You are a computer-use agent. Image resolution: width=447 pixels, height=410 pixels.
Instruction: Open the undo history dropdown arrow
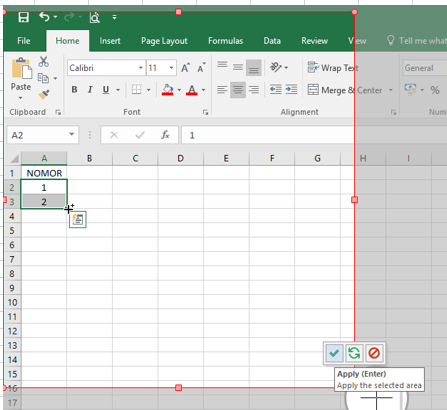(55, 17)
